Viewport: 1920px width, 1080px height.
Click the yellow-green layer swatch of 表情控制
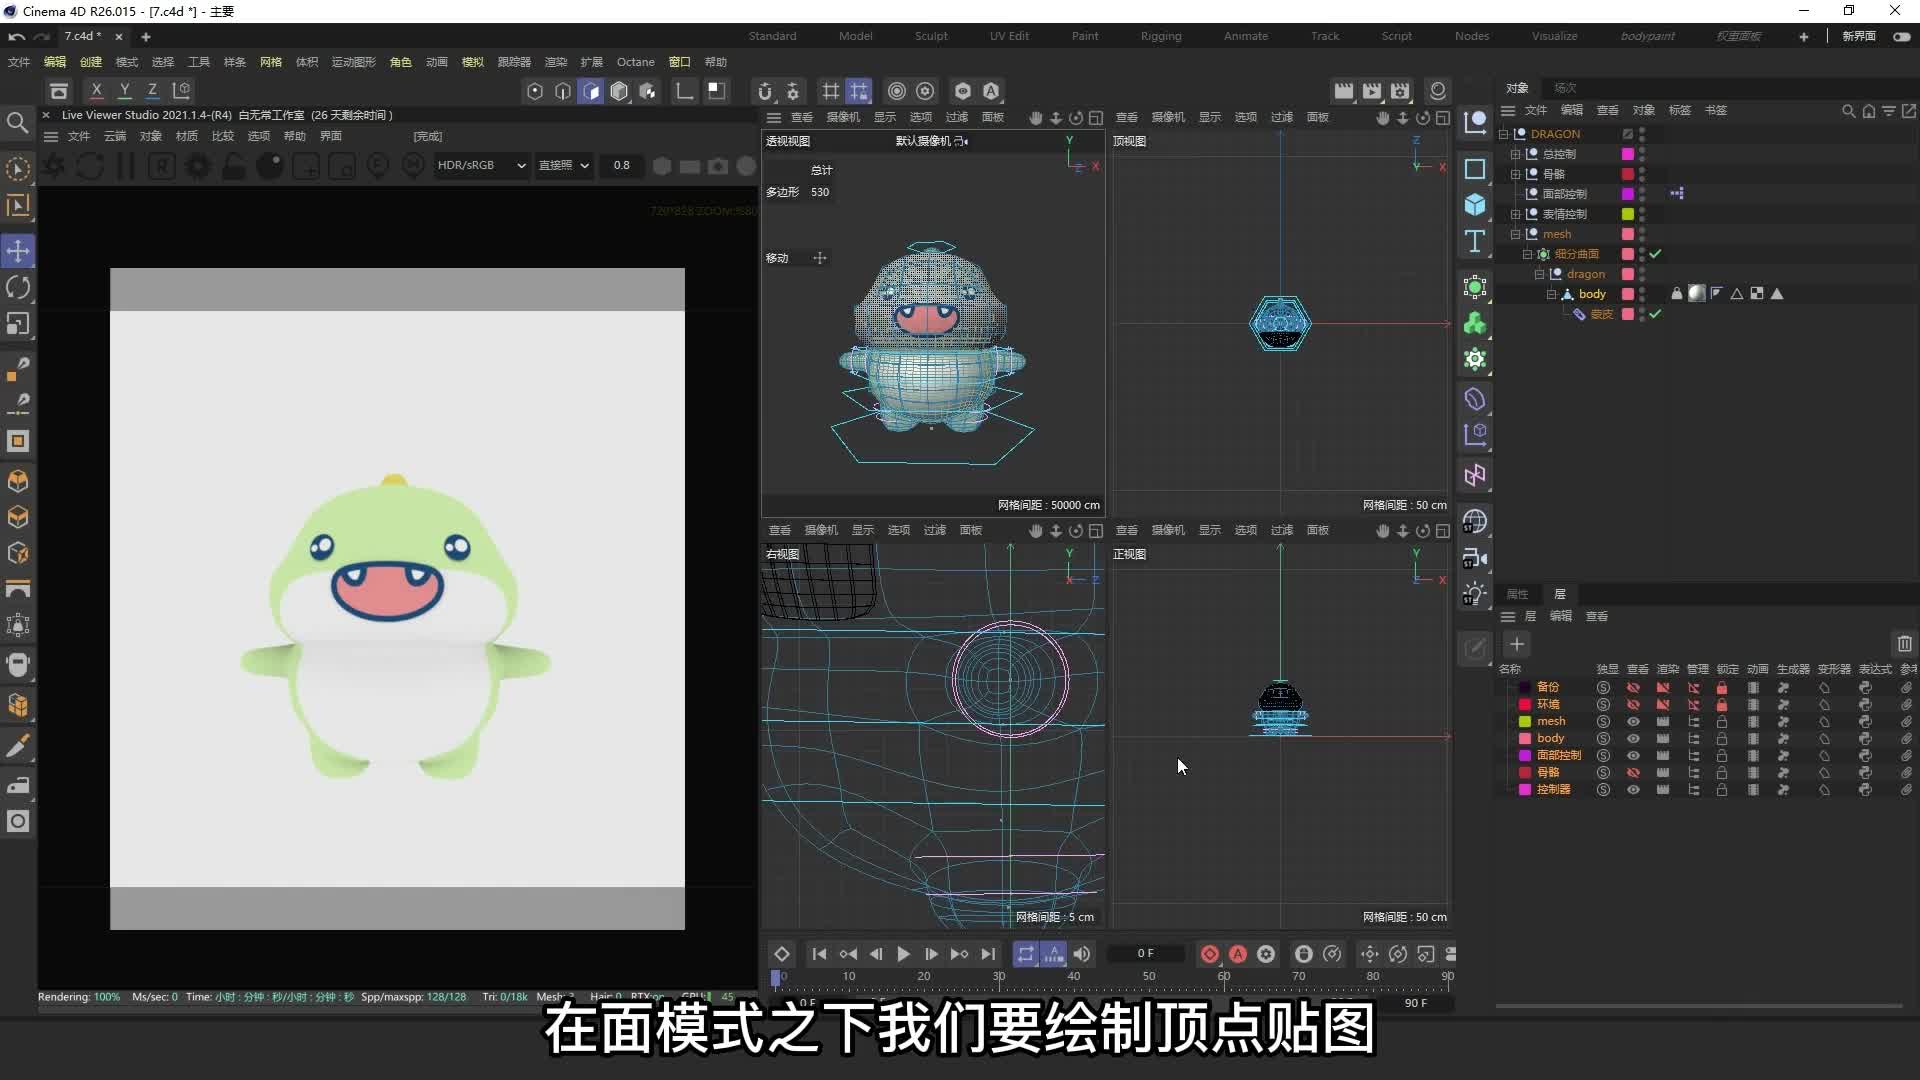(1628, 214)
